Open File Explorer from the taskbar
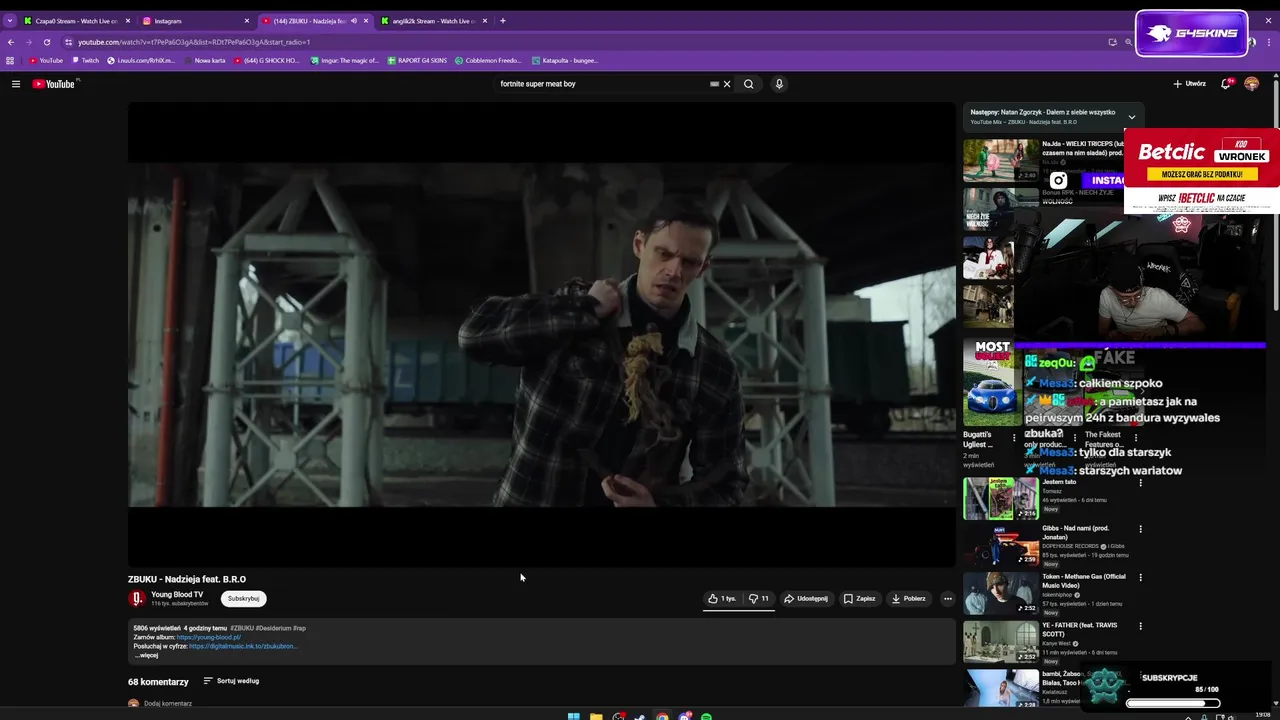 tap(596, 716)
